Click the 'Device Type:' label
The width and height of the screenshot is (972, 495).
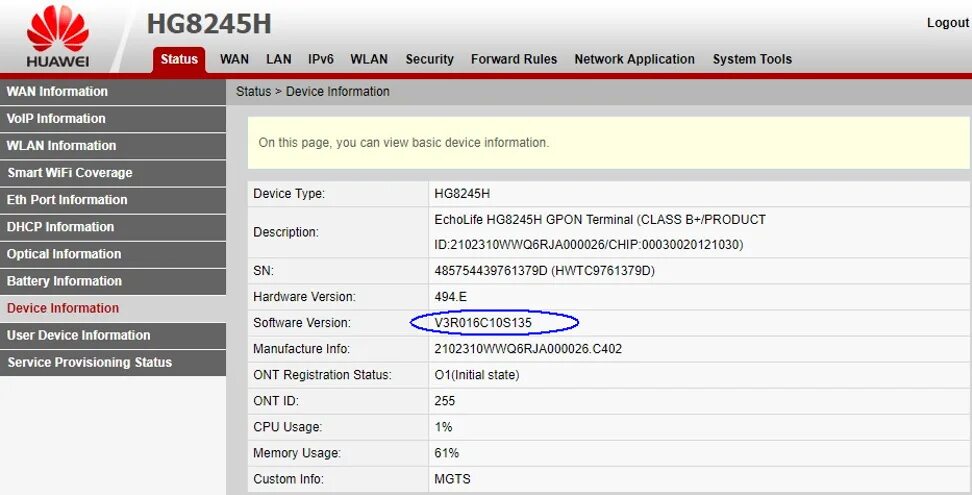point(289,194)
